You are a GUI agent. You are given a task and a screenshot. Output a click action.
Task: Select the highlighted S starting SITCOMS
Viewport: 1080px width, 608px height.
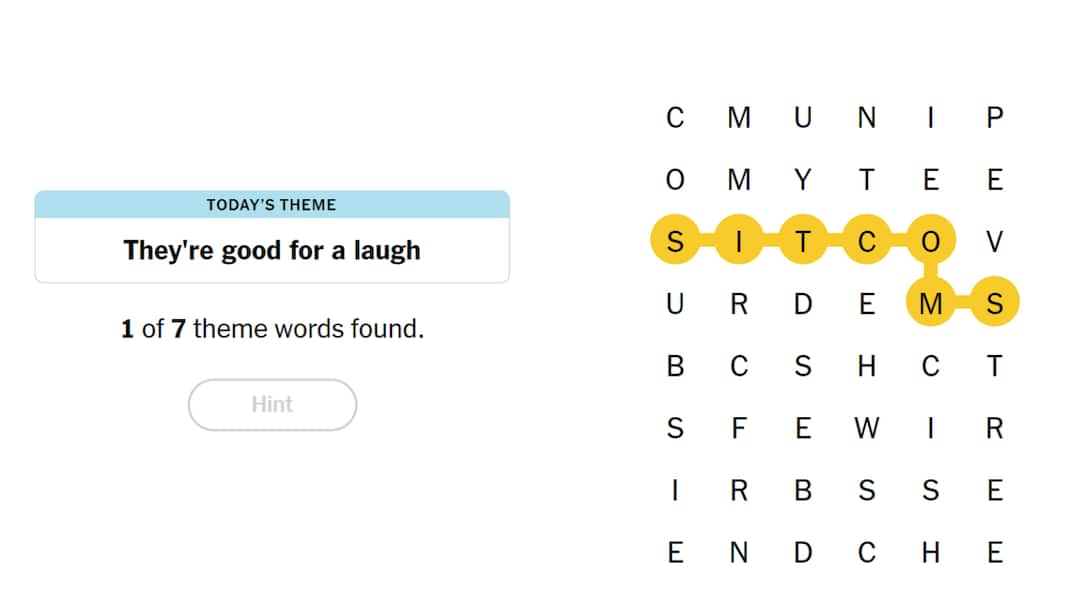point(675,242)
